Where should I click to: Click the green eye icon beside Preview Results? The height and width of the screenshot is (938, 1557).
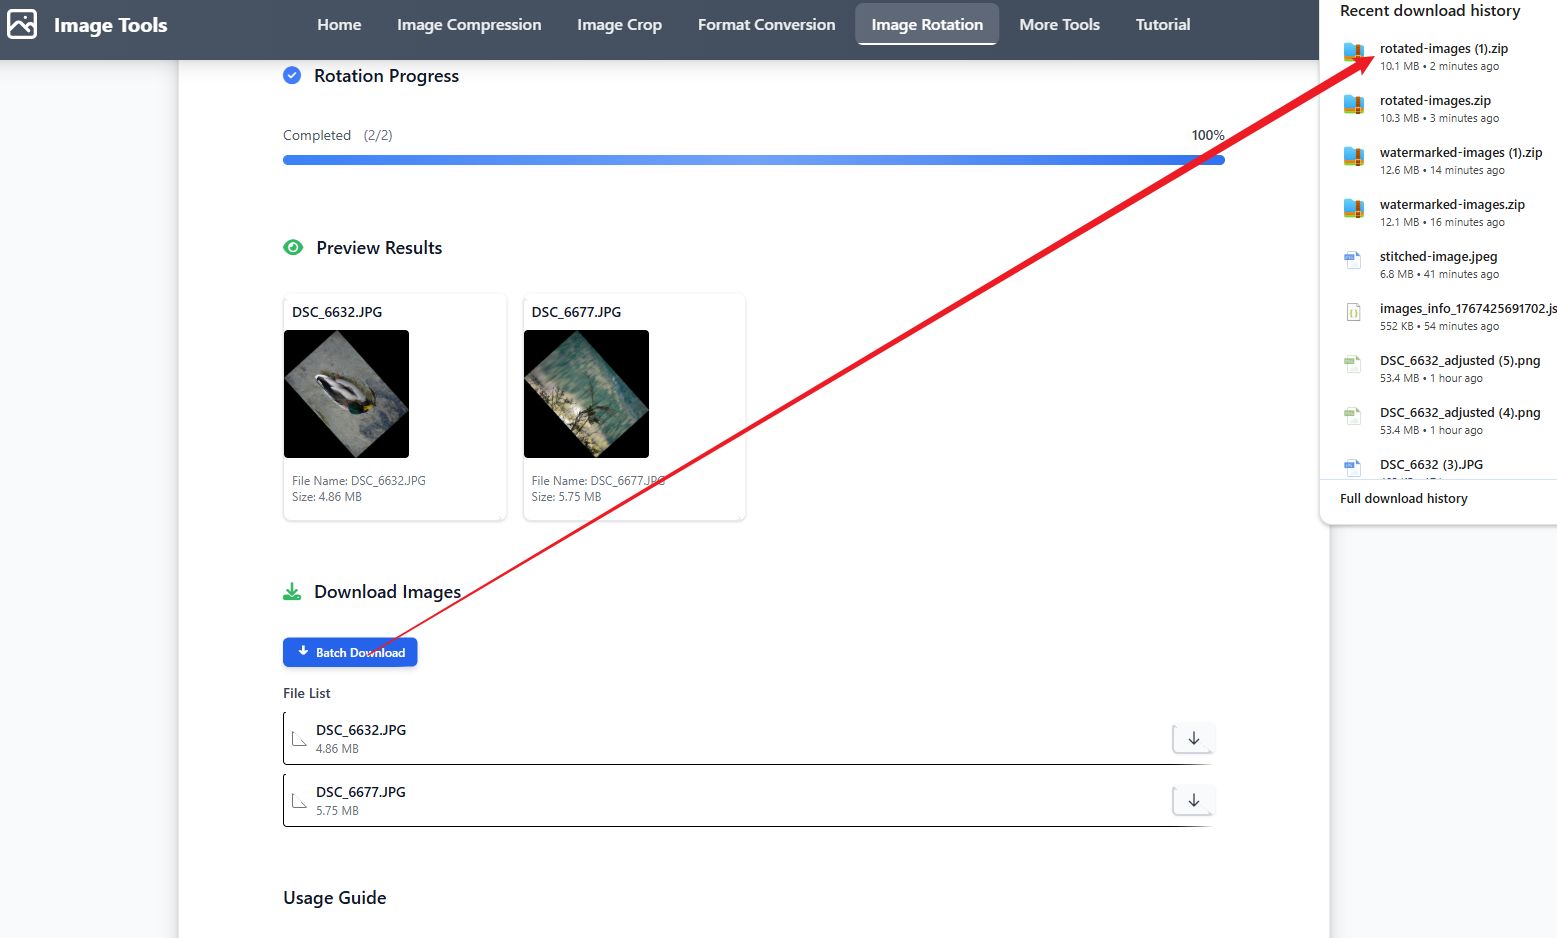pyautogui.click(x=293, y=247)
